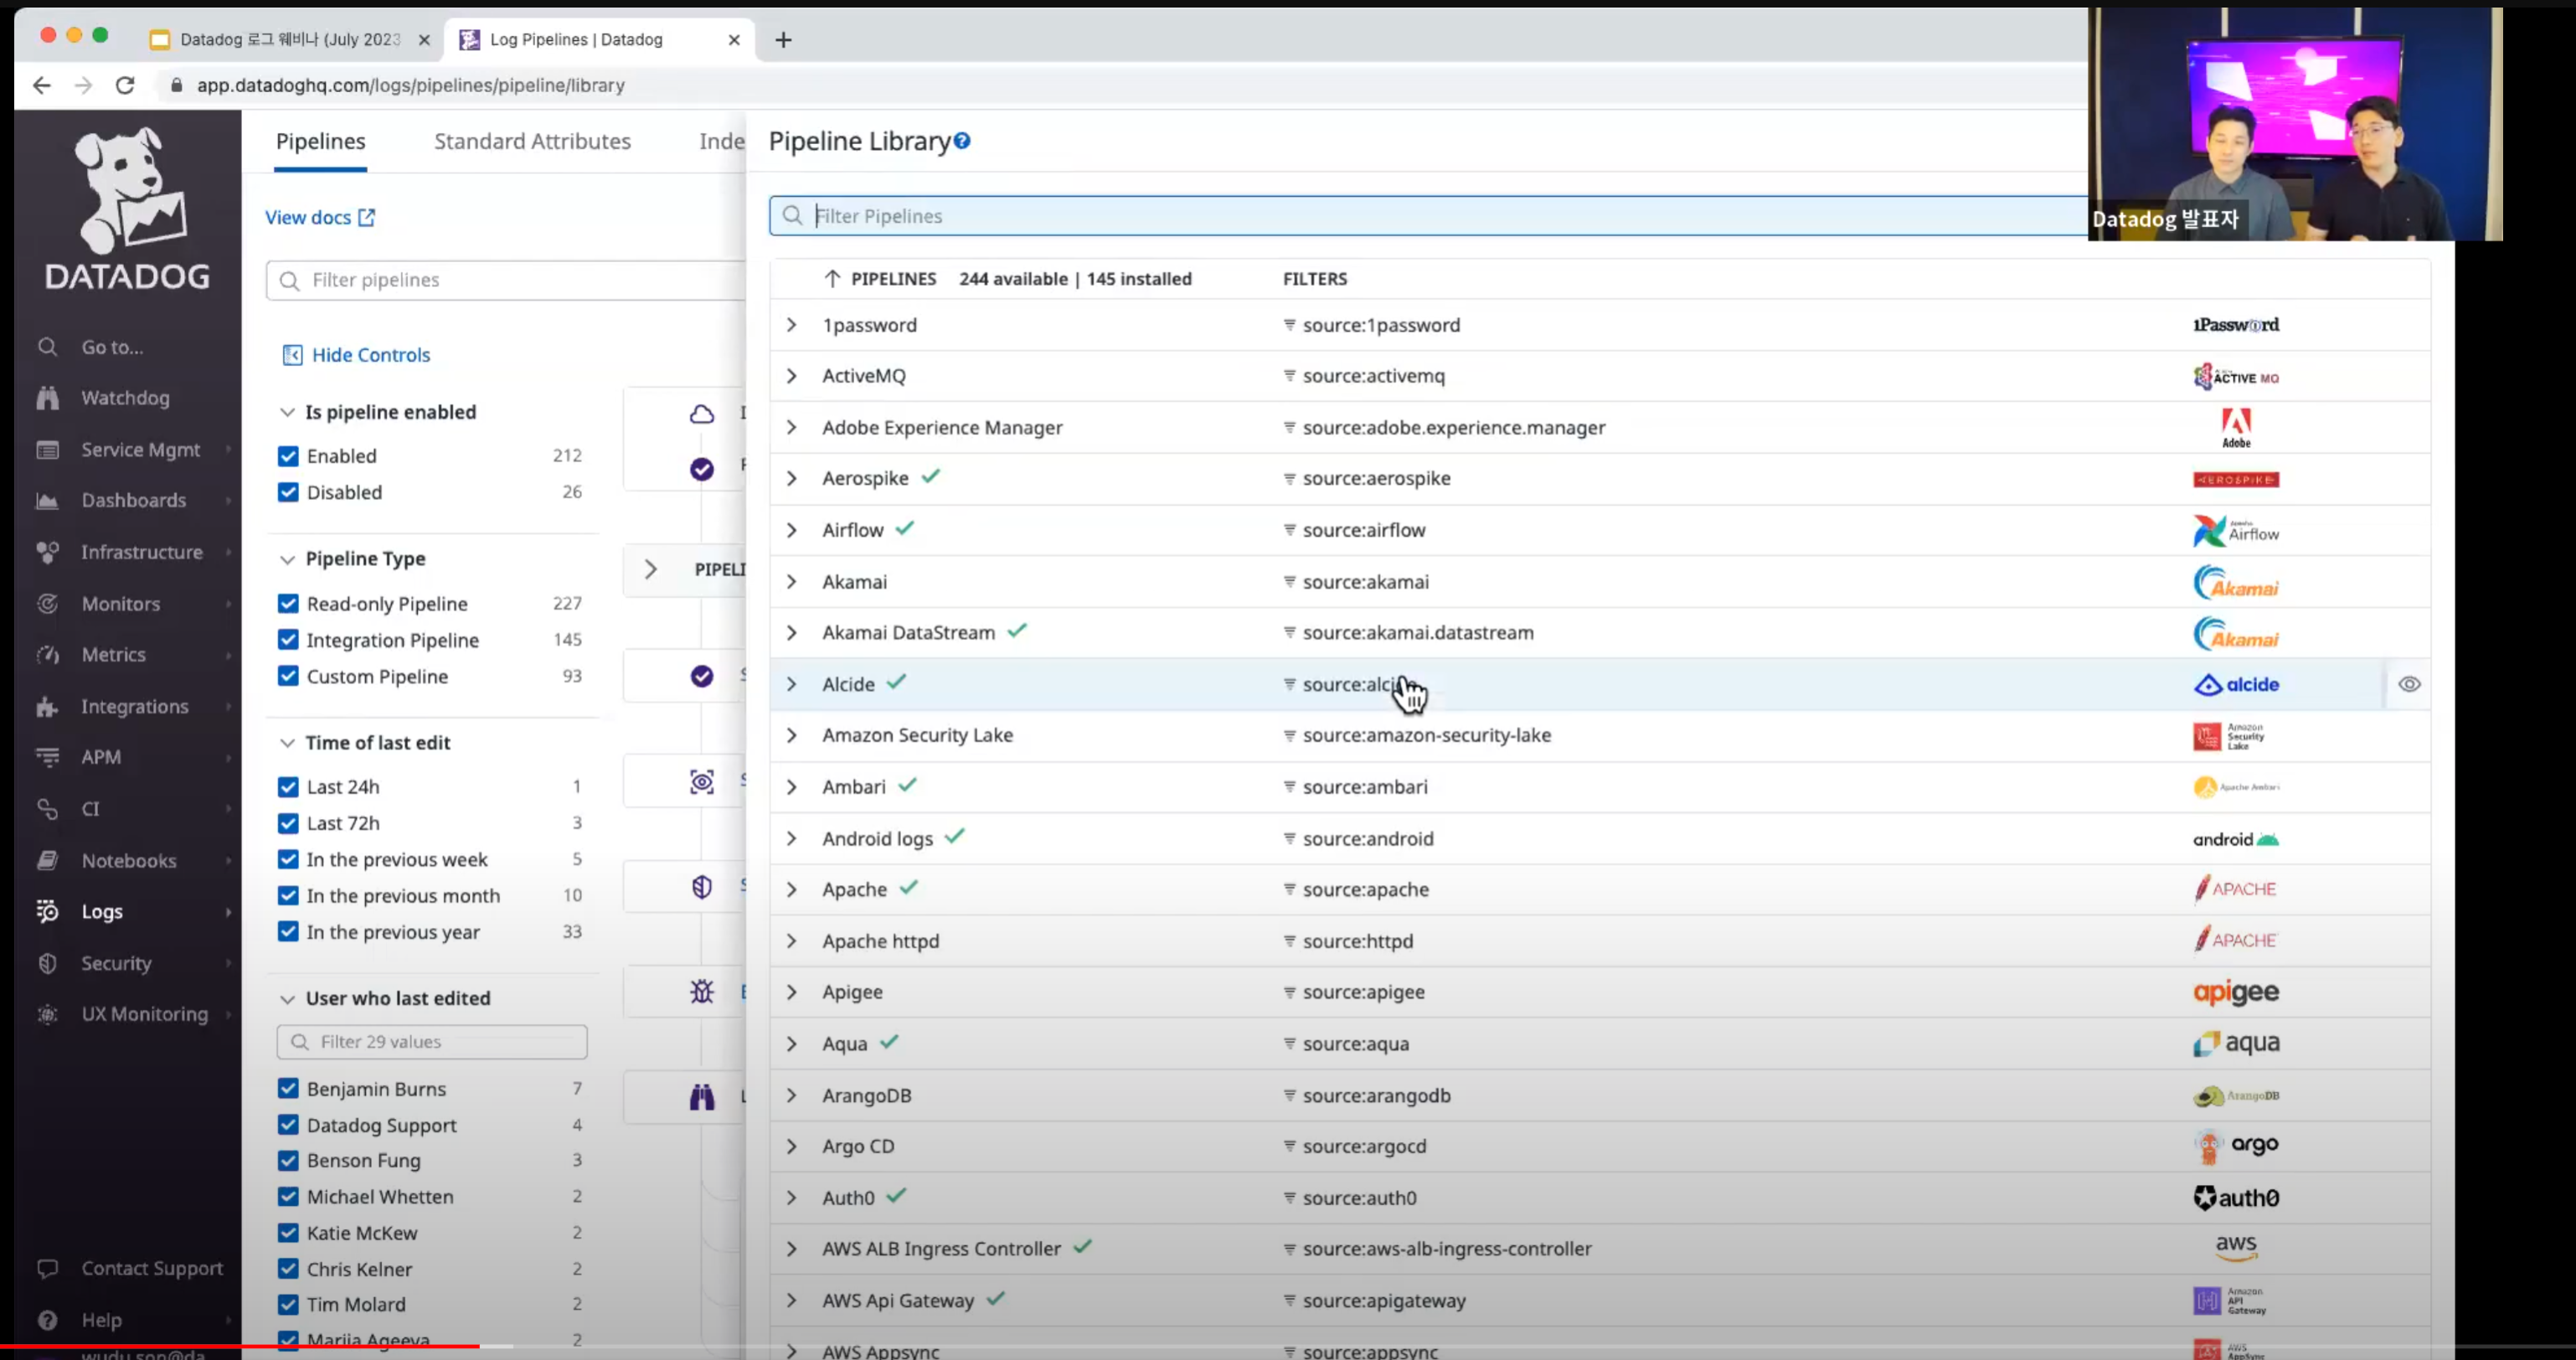2576x1360 pixels.
Task: Open Security sidebar menu
Action: [x=116, y=964]
